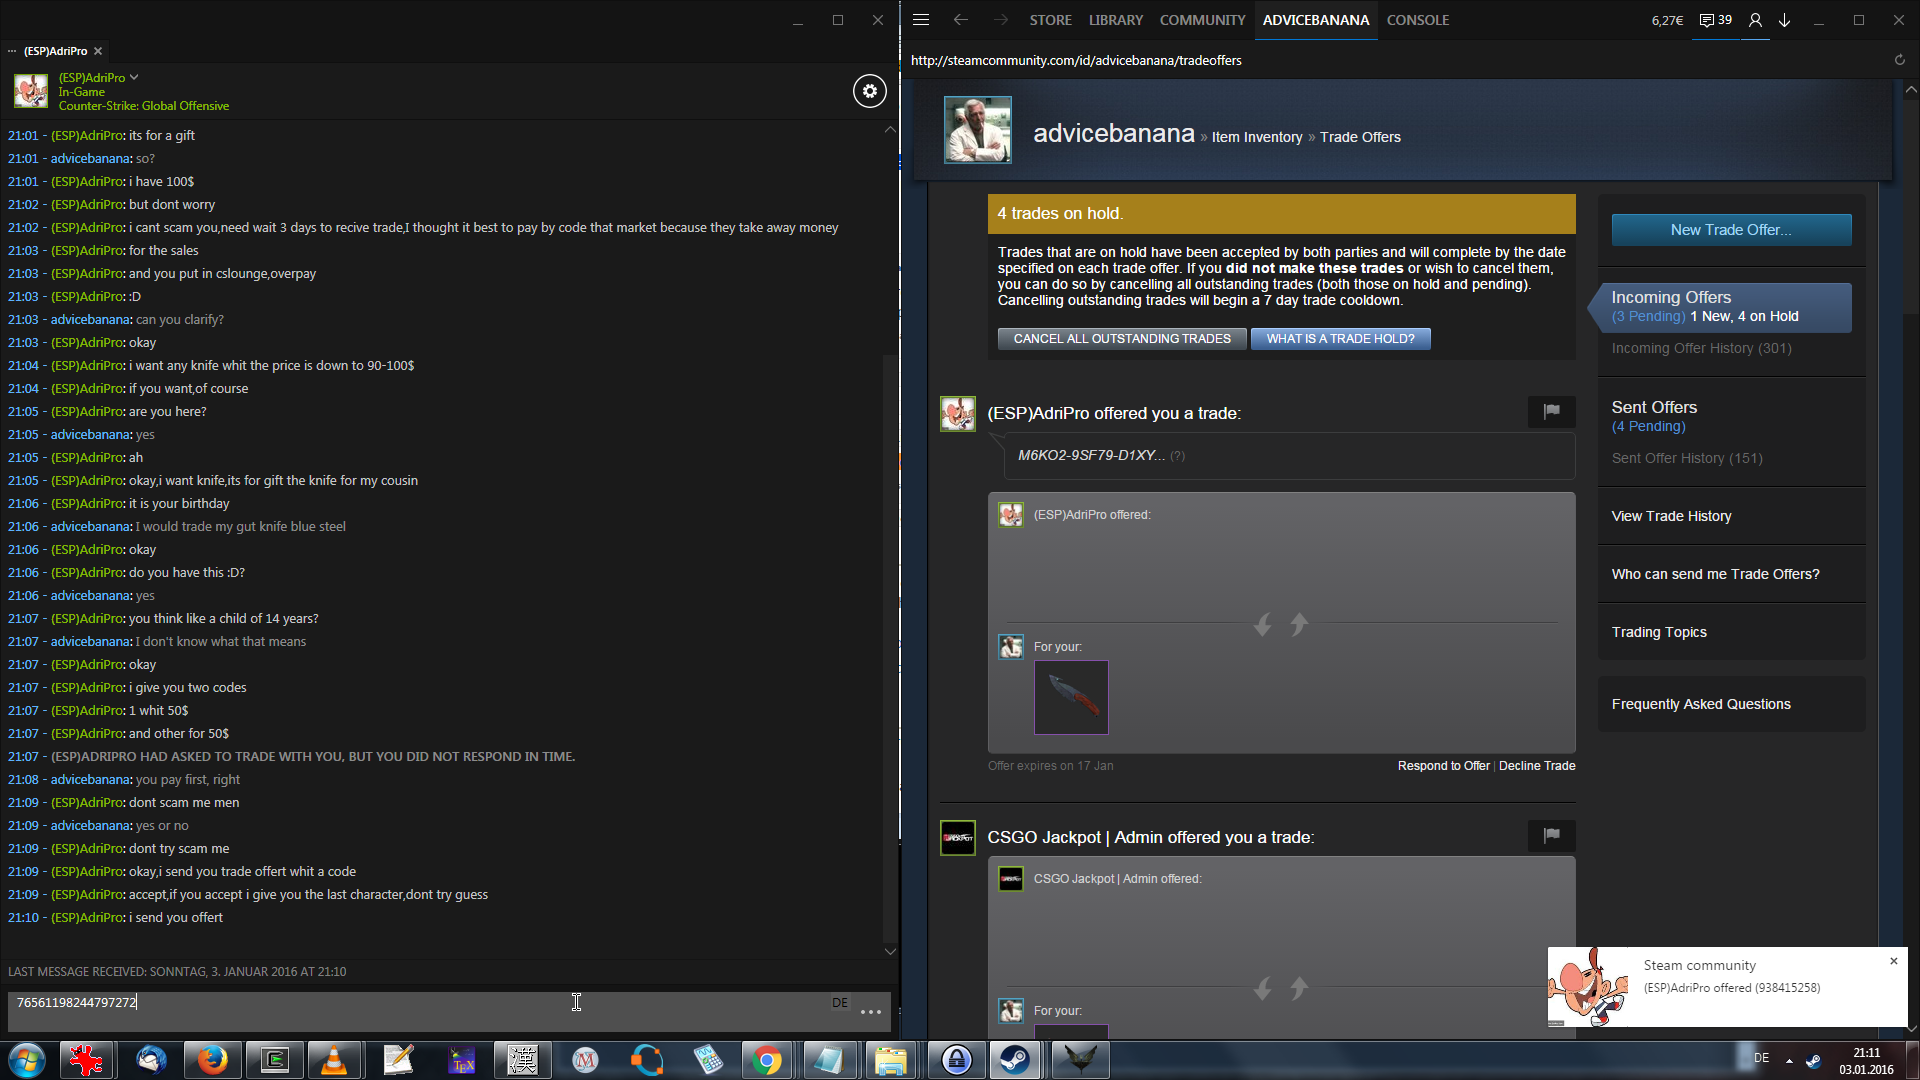Open the COMMUNITY menu
This screenshot has width=1920, height=1080.
[1202, 20]
